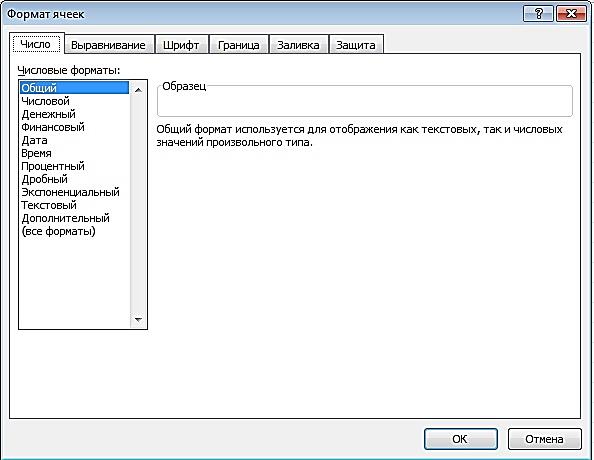594x460 pixels.
Task: Click the Отмена button
Action: tap(544, 439)
